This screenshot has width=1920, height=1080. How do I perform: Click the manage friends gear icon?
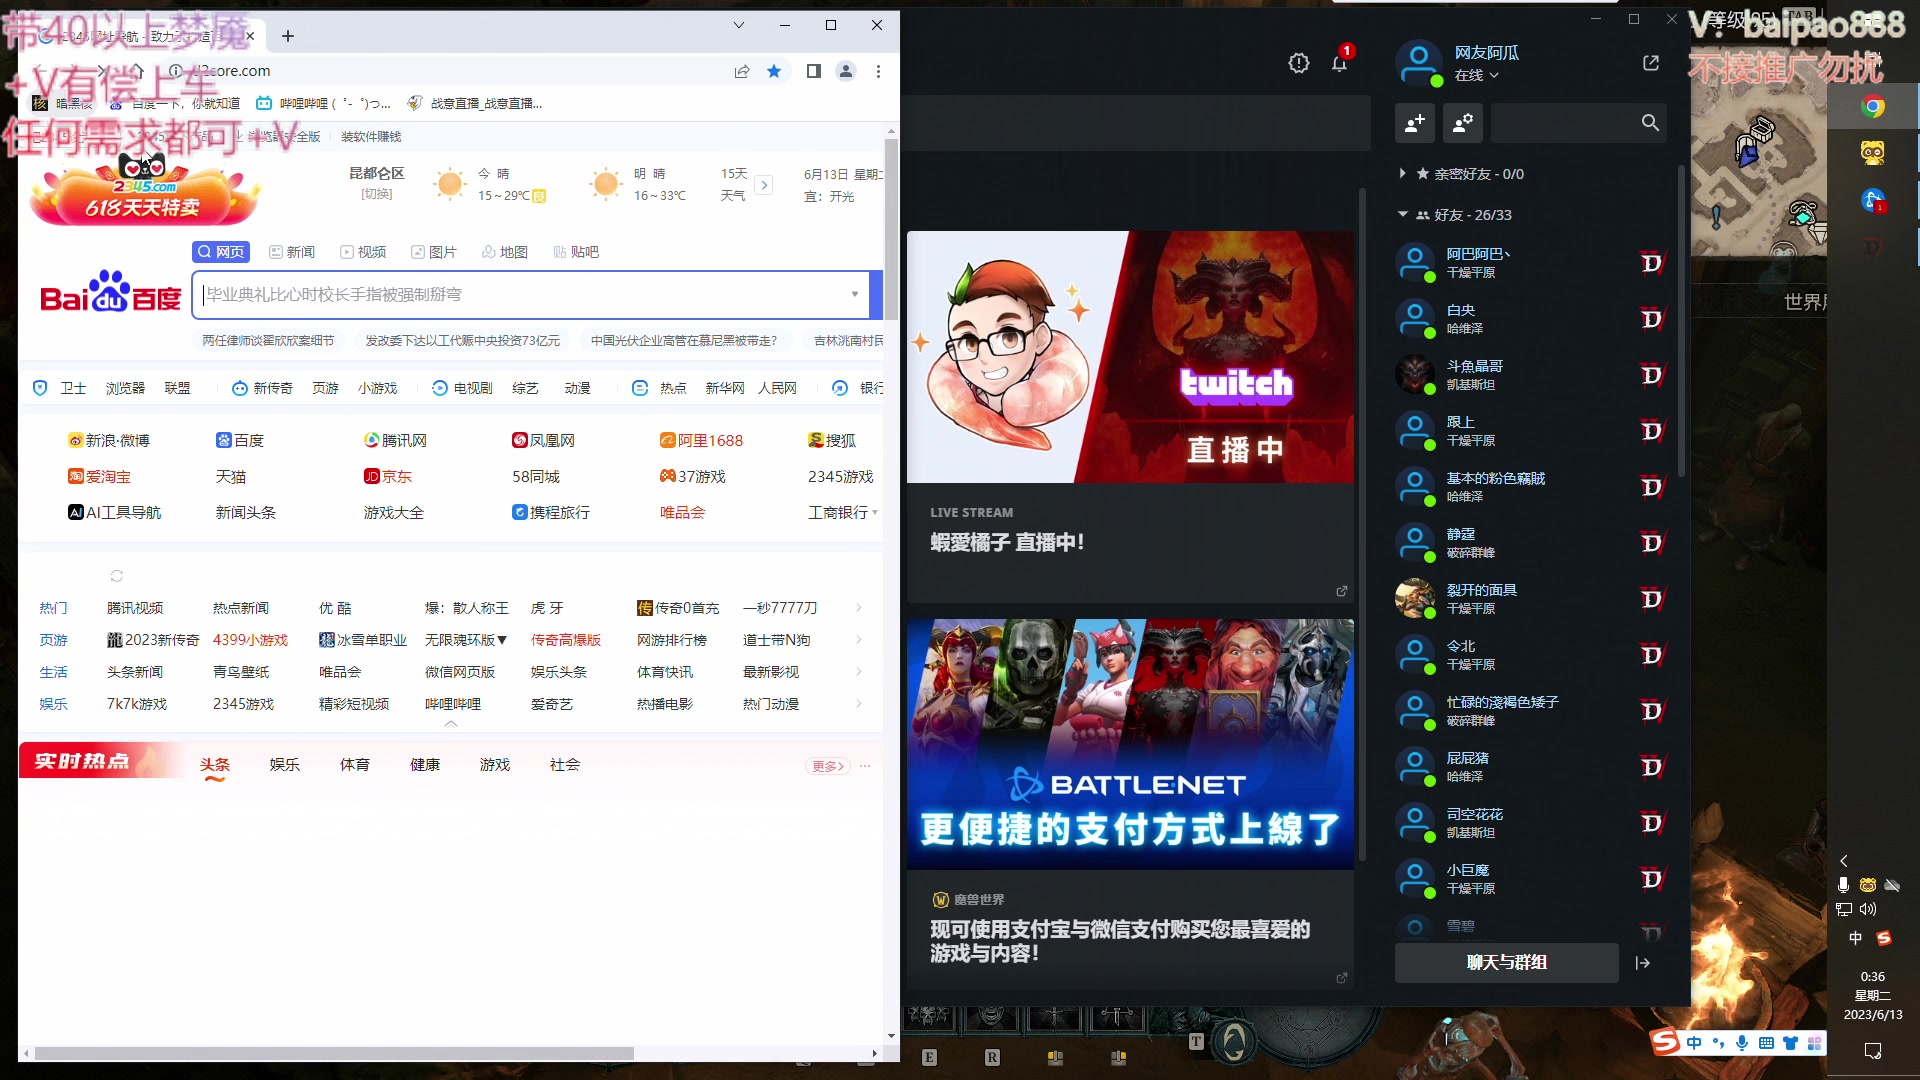(1462, 123)
